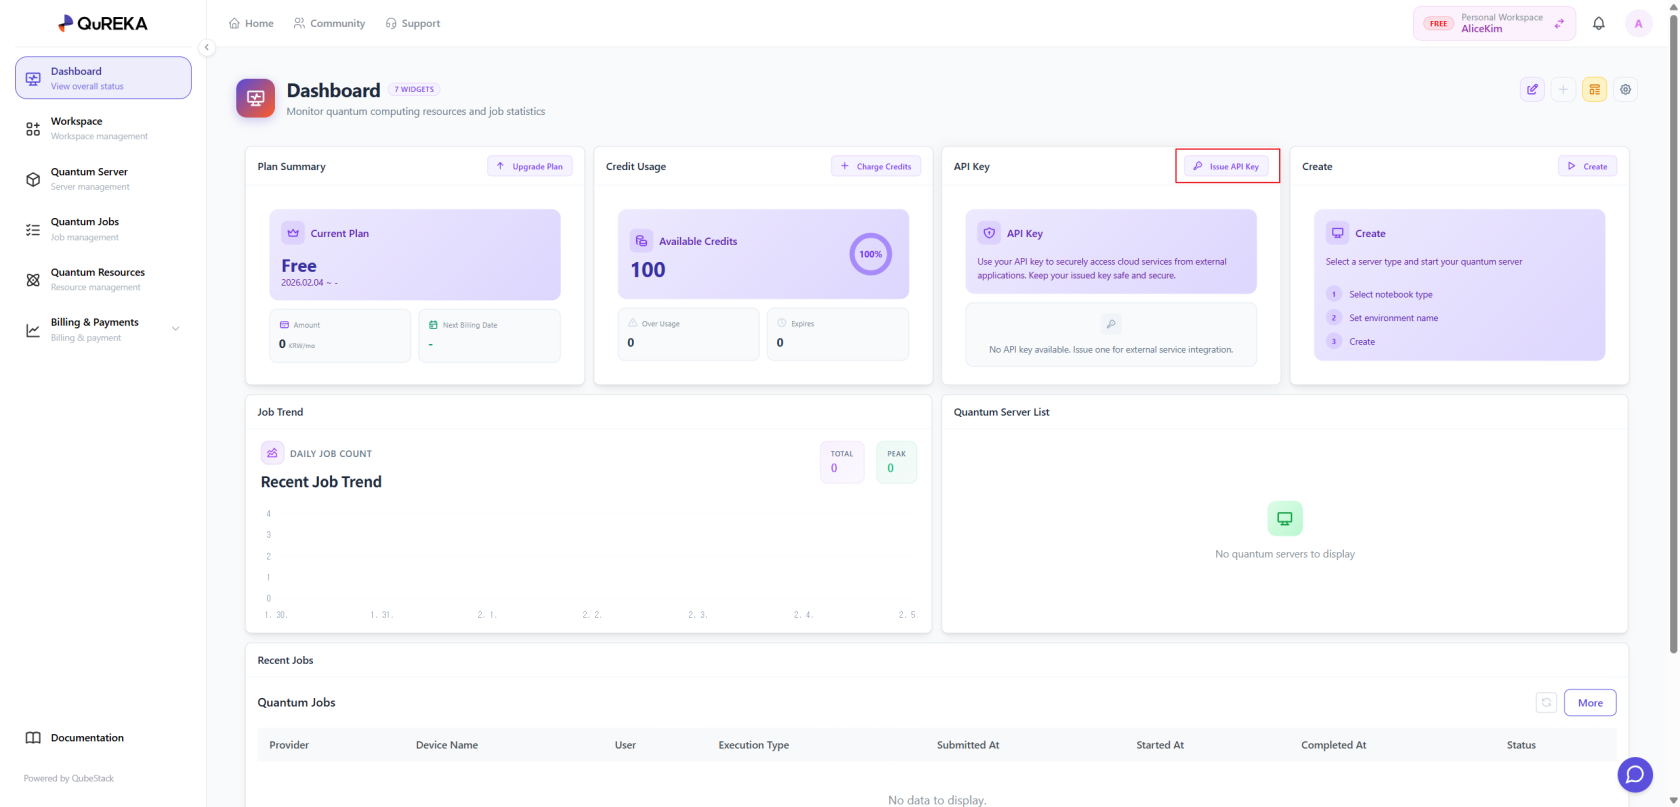Click the user avatar 'A' icon
Image resolution: width=1680 pixels, height=807 pixels.
tap(1638, 23)
